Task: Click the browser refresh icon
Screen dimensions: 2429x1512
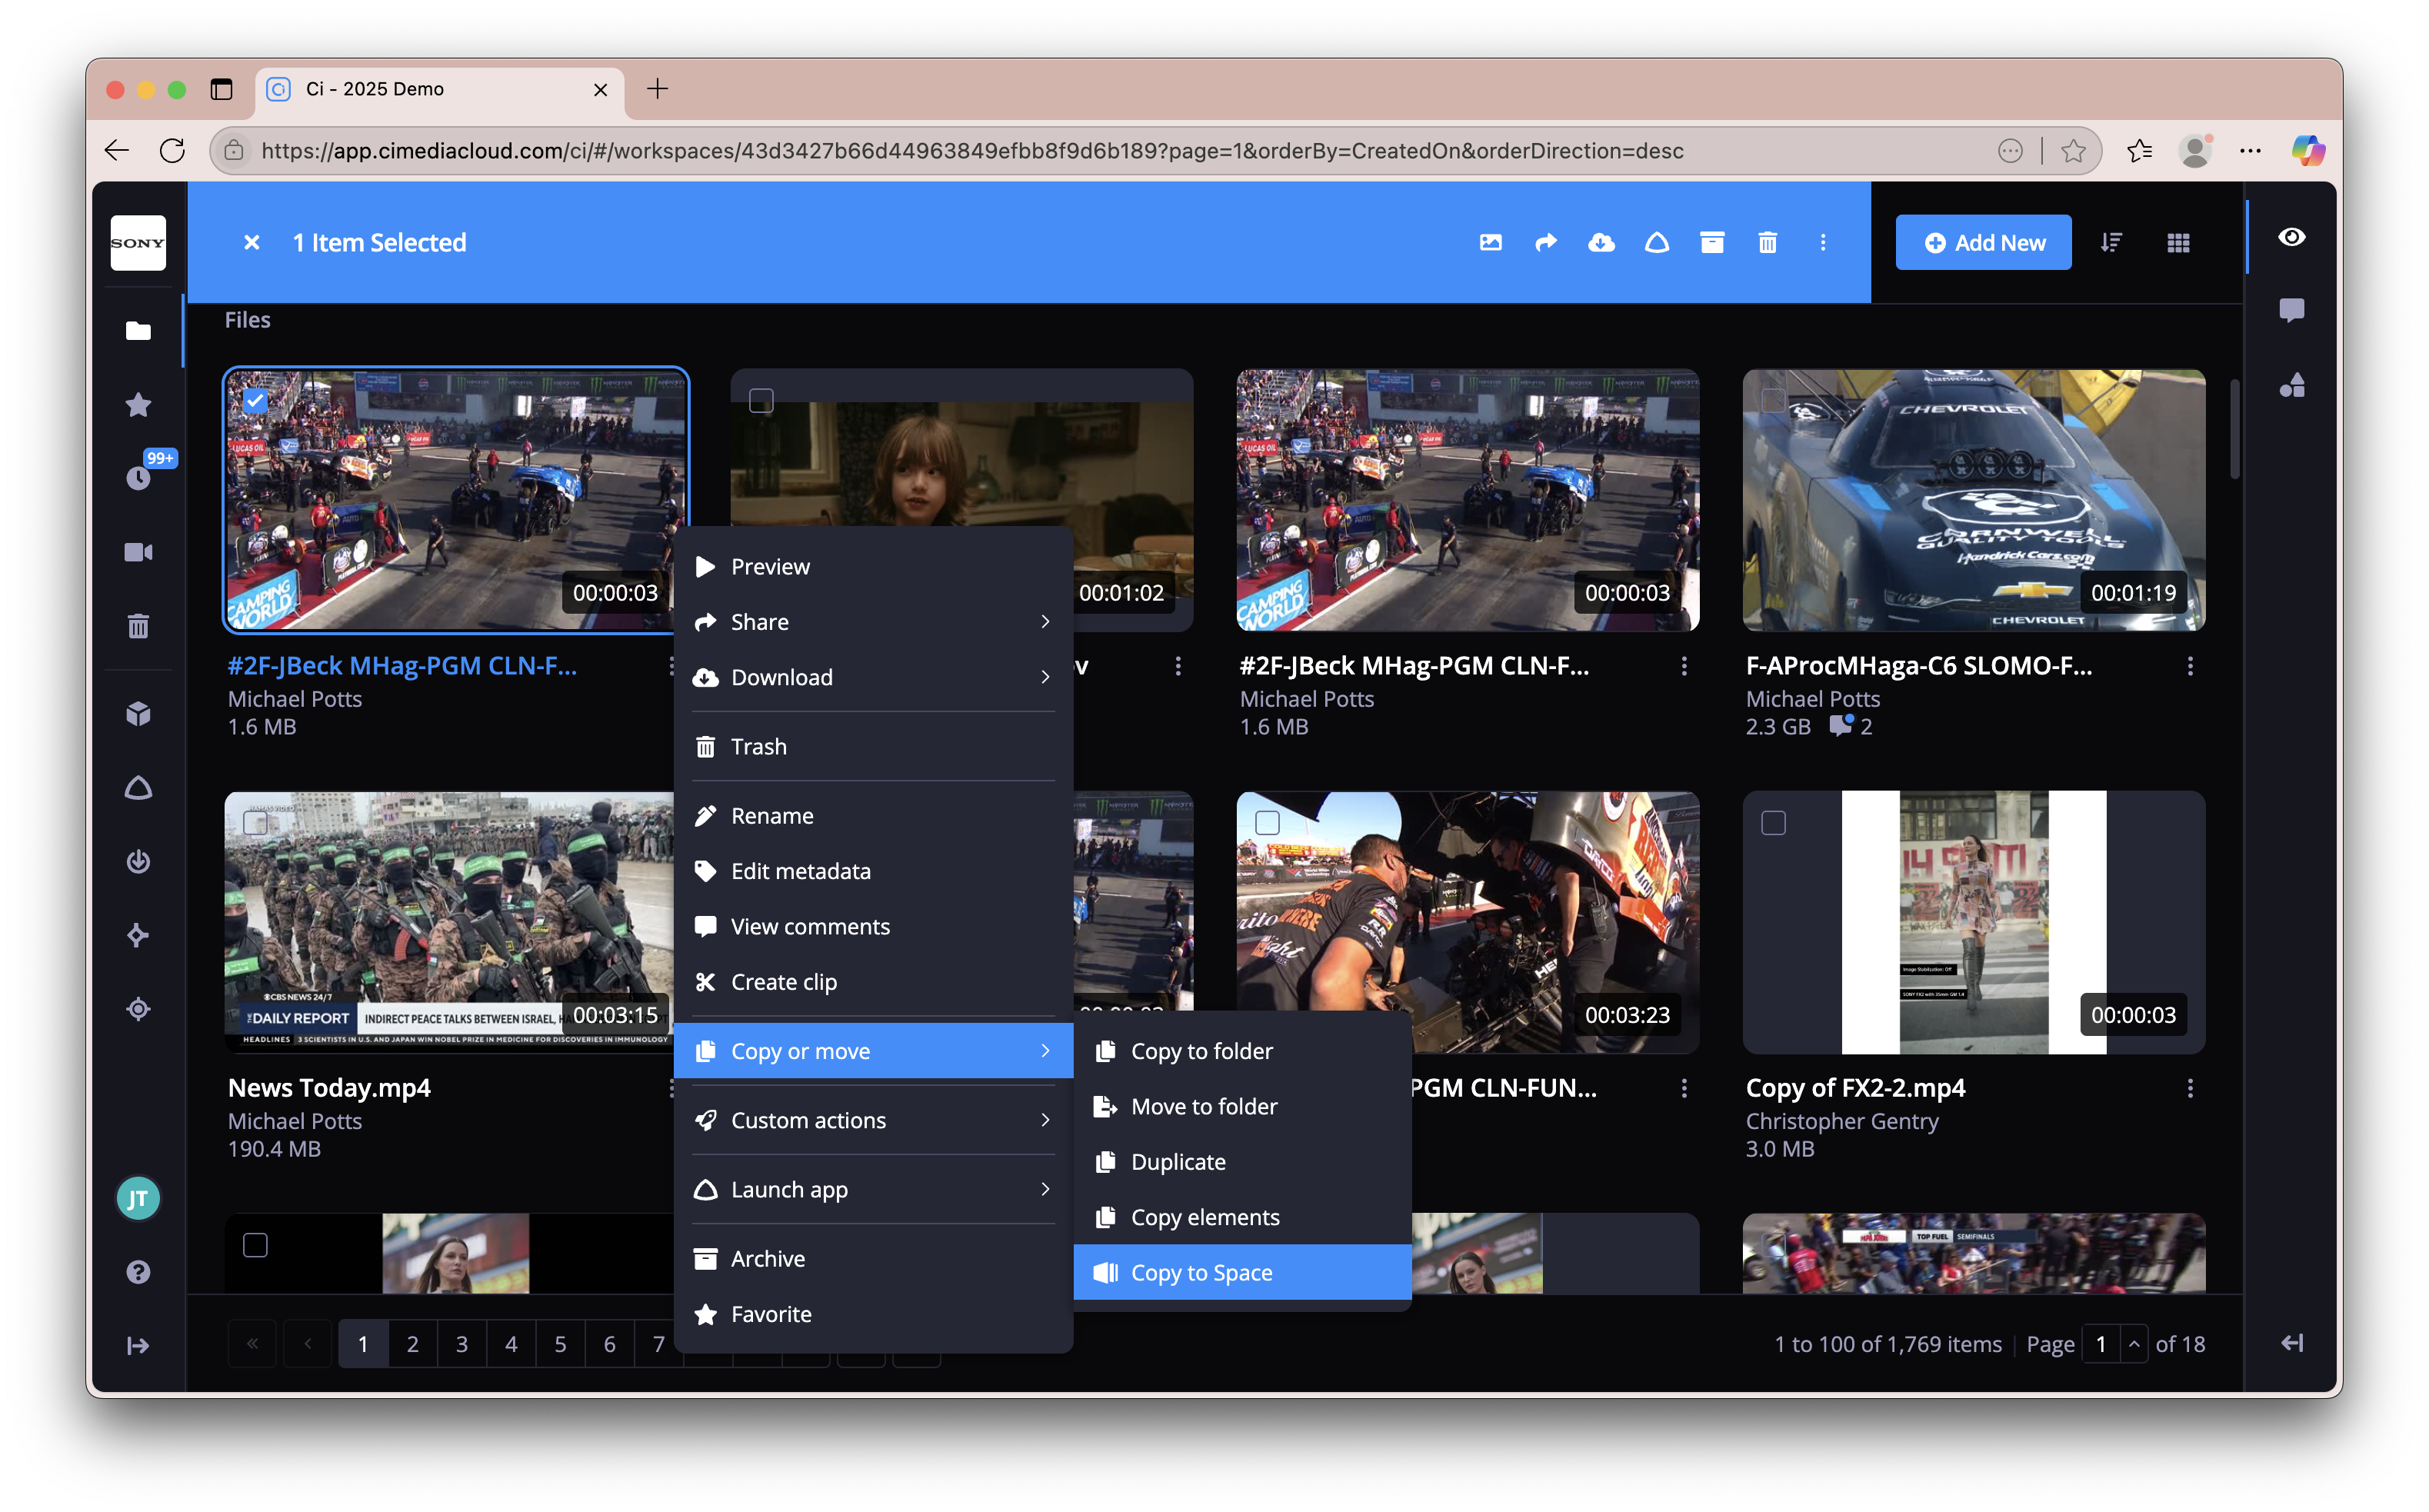Action: coord(172,150)
